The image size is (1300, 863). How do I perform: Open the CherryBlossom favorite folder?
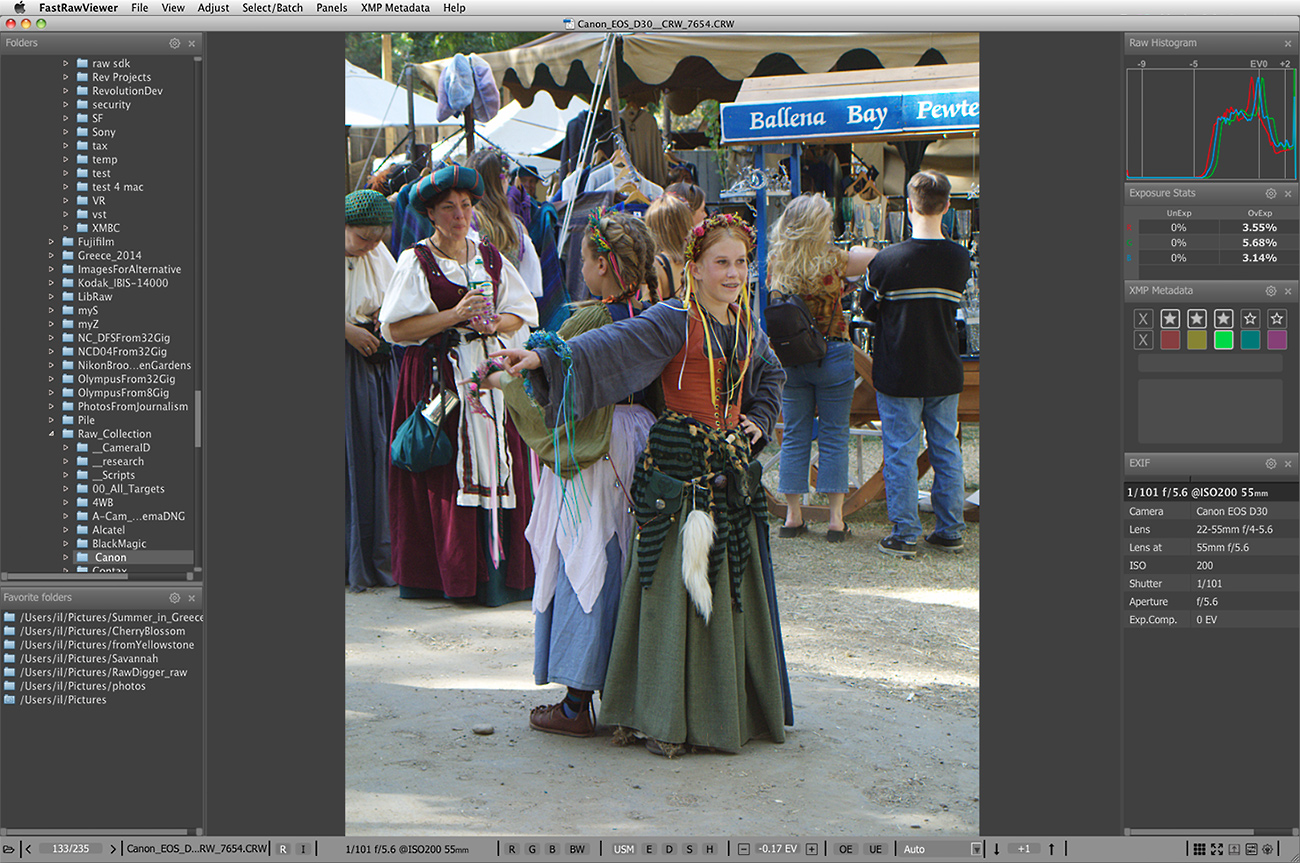(102, 631)
